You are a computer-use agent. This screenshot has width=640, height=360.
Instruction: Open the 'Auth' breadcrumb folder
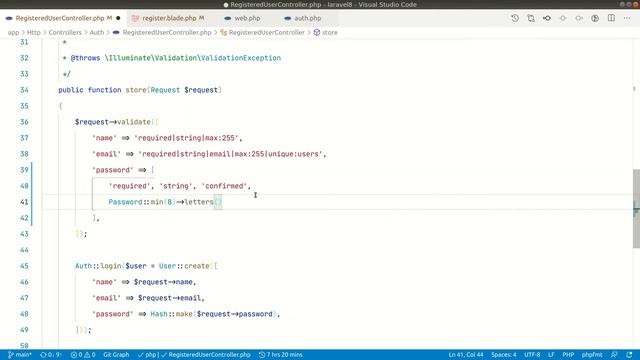click(97, 32)
